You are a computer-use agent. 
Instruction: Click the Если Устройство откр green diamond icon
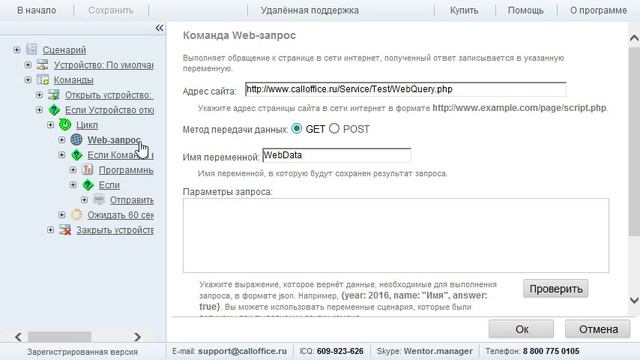coord(54,110)
